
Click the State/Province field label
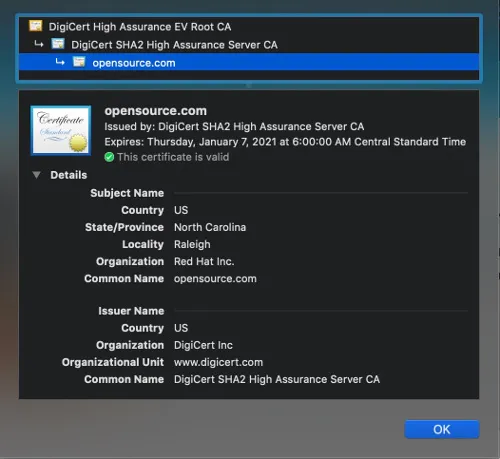[x=124, y=227]
